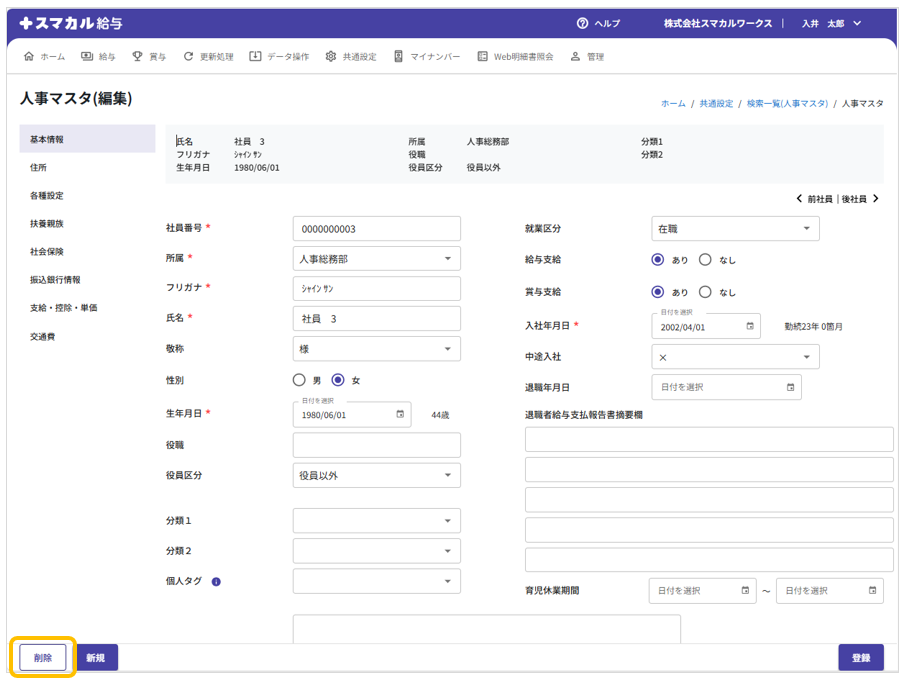Screen dimensions: 907x685
Task: Select 男 radio button for 性別
Action: click(299, 380)
